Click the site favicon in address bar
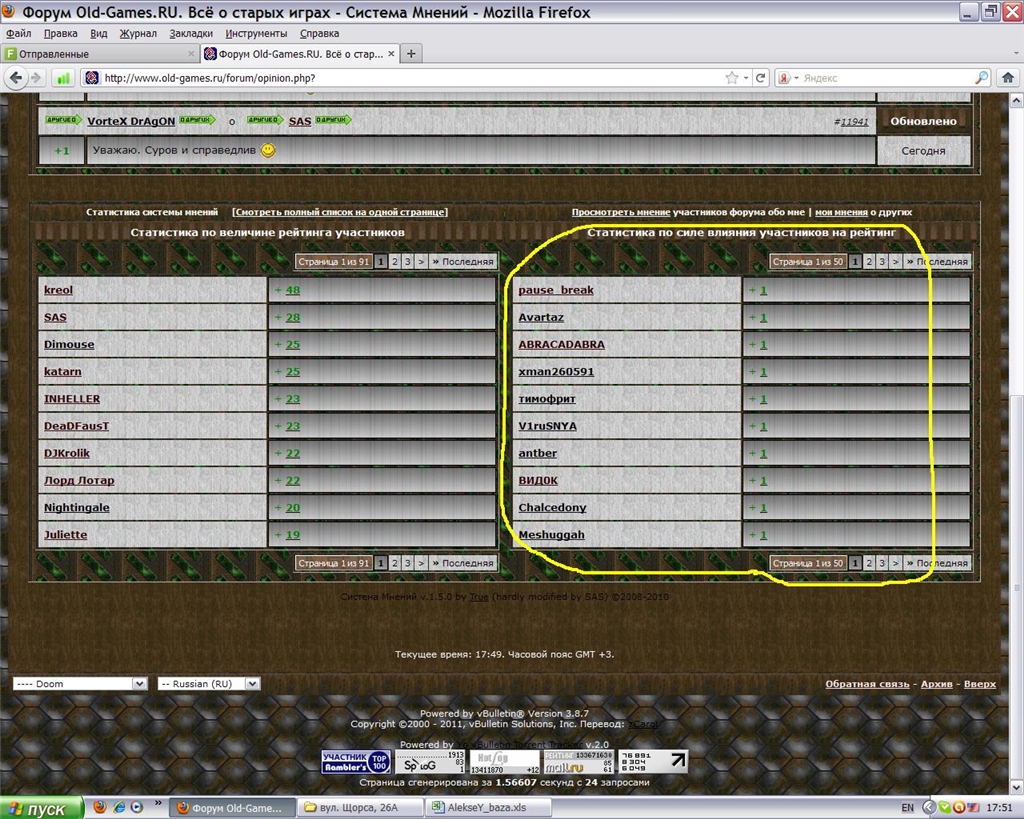This screenshot has height=819, width=1024. [x=92, y=78]
